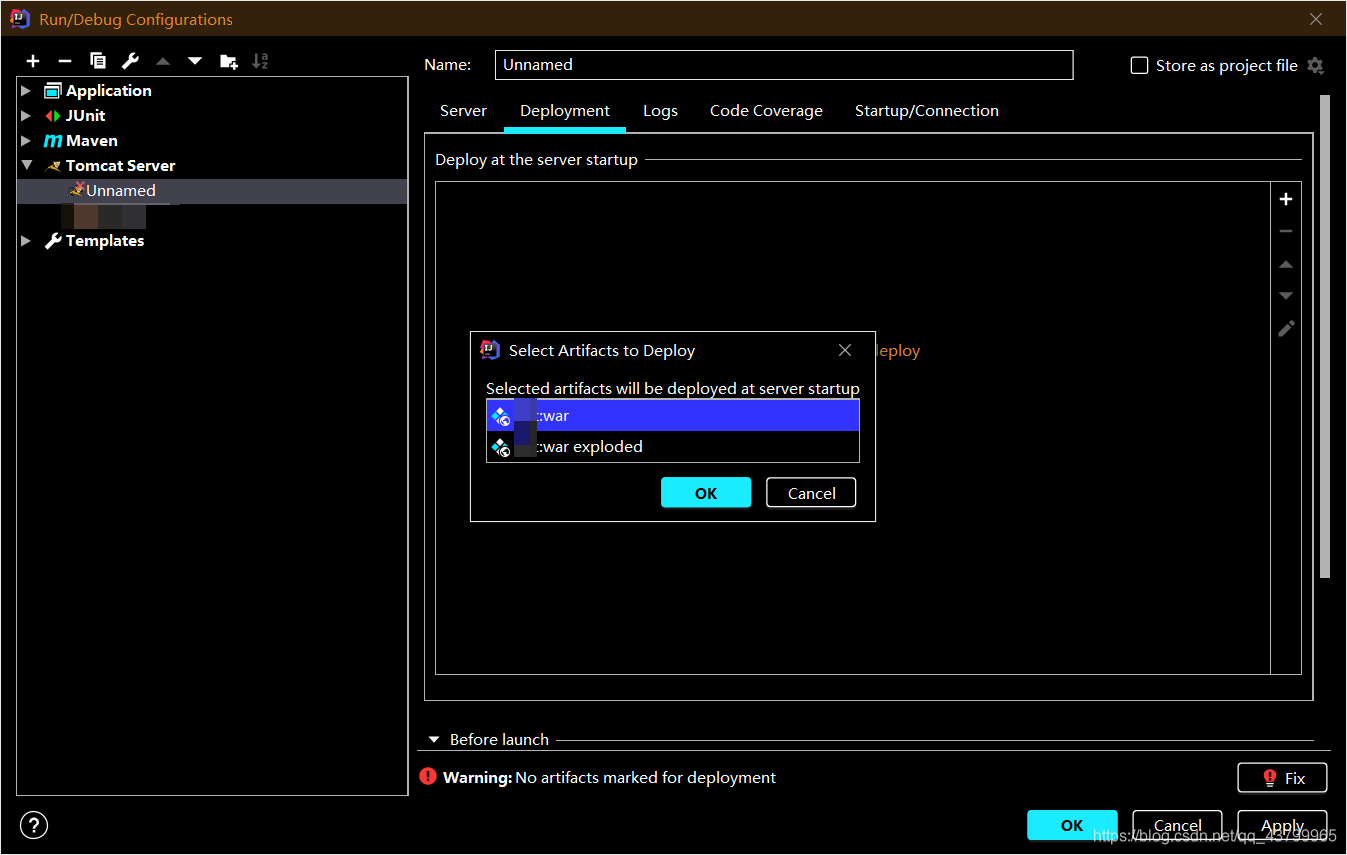Create new folder icon in toolbar
1347x855 pixels.
pos(229,61)
